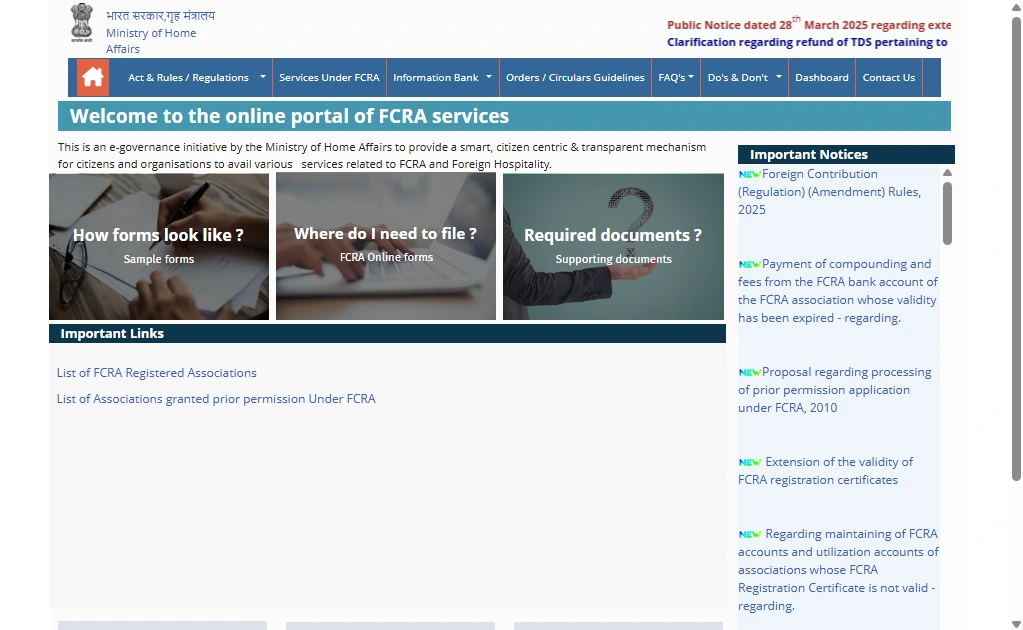This screenshot has height=630, width=1023.
Task: Open List of Associations granted prior permission link
Action: point(216,399)
